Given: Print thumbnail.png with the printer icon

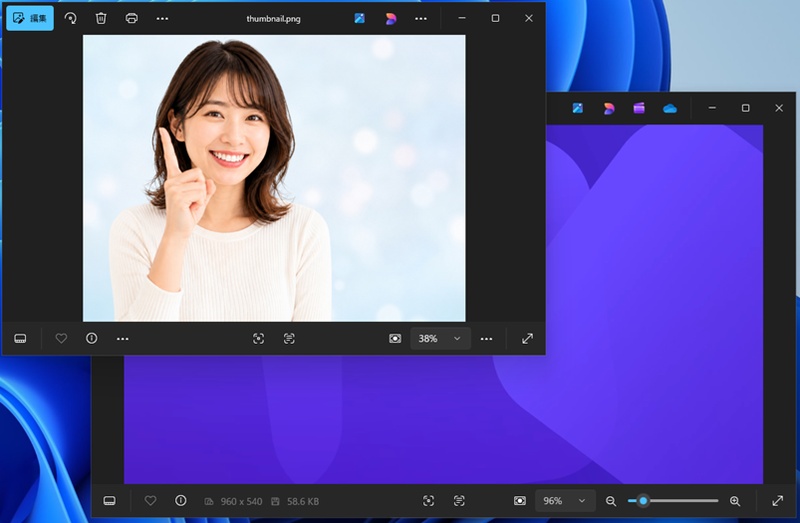Looking at the screenshot, I should [x=132, y=18].
